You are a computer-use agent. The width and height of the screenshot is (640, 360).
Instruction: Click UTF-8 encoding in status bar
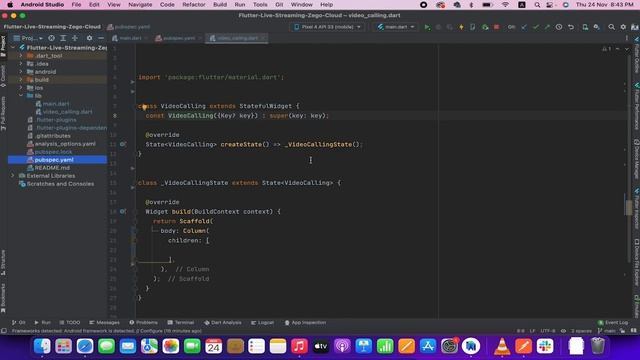tap(547, 331)
